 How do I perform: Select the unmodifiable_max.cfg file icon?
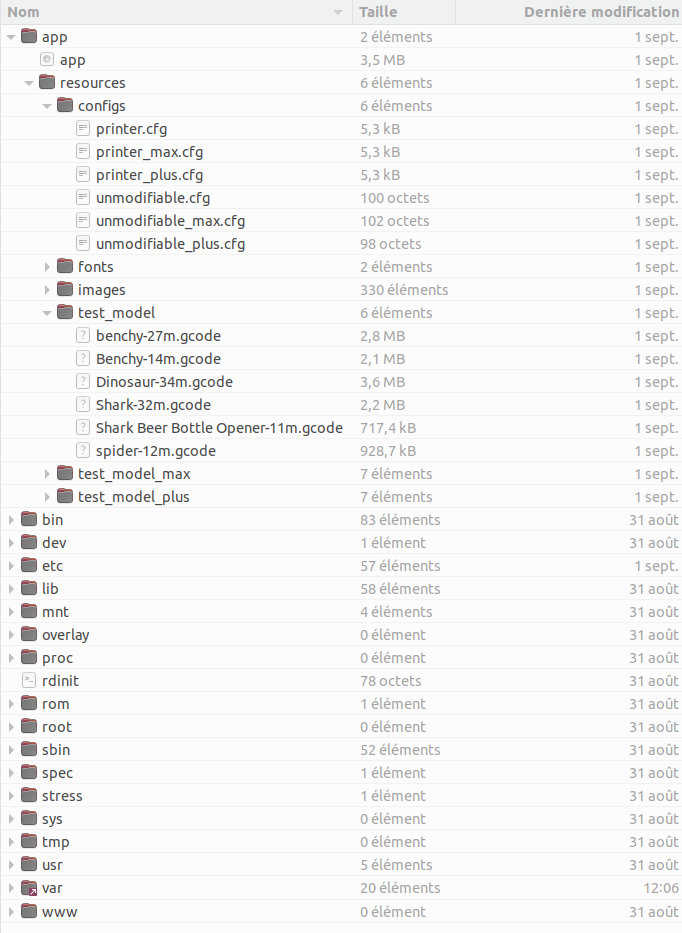[83, 221]
